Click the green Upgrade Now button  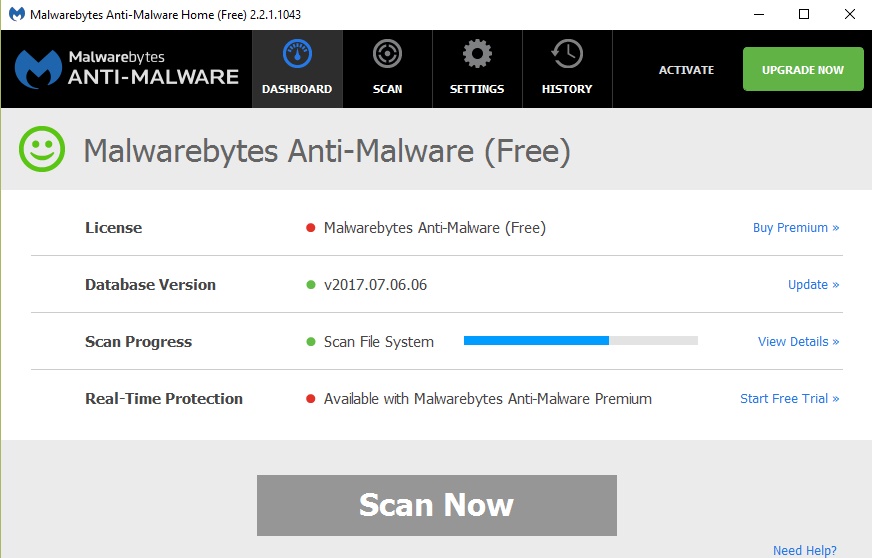tap(803, 69)
